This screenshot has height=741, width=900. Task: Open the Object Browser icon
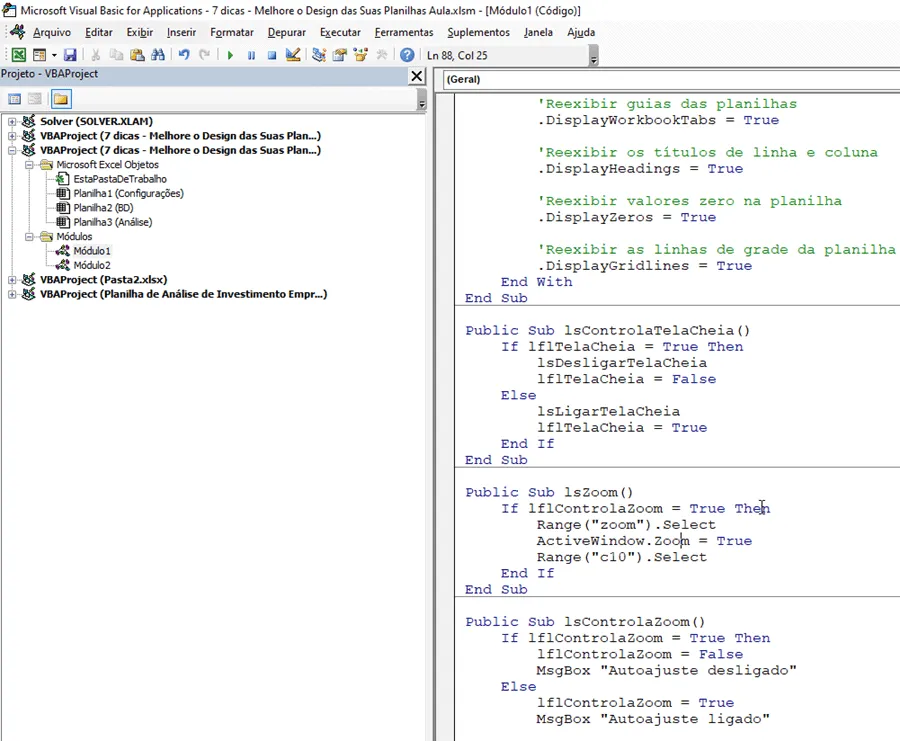click(x=360, y=55)
